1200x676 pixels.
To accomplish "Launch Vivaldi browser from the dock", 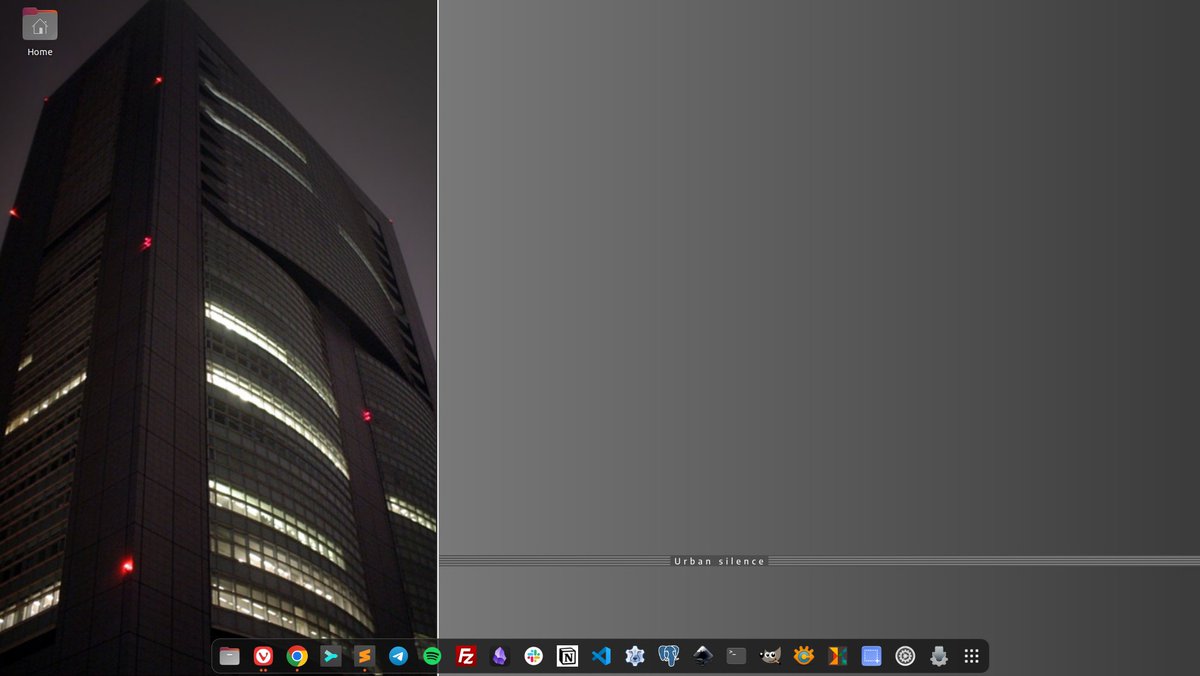I will tap(263, 656).
